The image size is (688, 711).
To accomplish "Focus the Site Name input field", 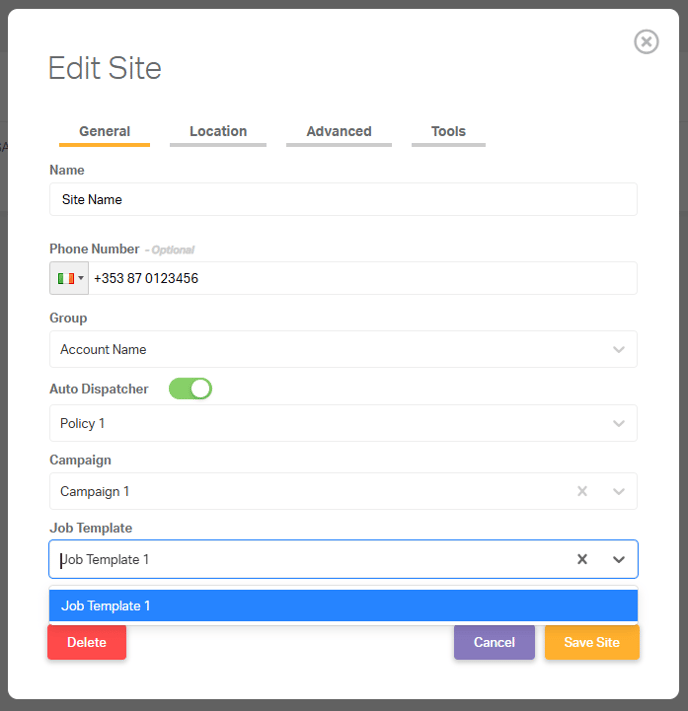I will 343,200.
